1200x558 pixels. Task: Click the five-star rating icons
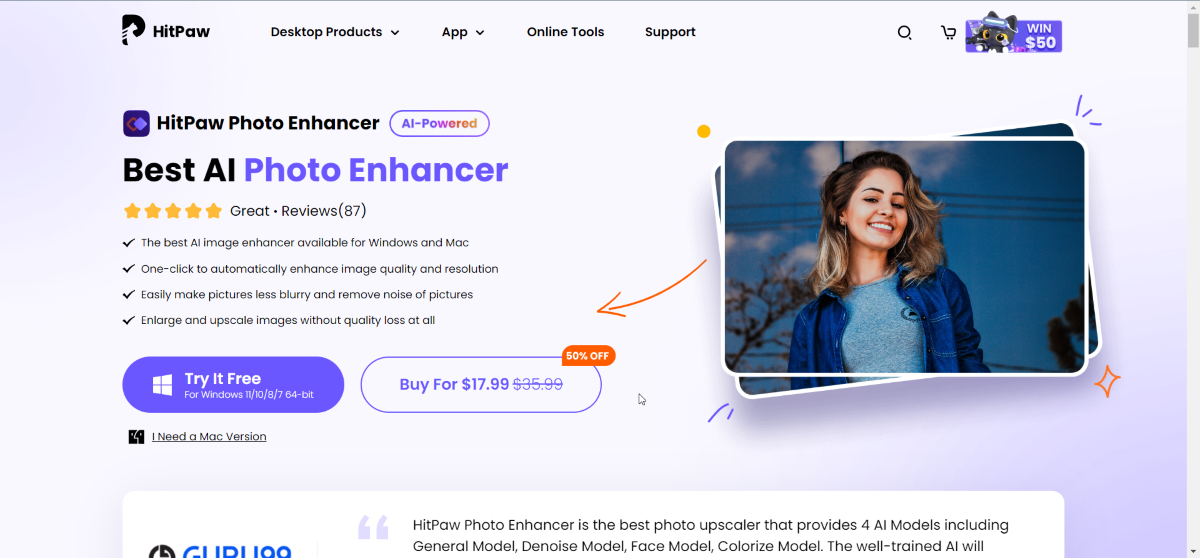click(x=172, y=211)
